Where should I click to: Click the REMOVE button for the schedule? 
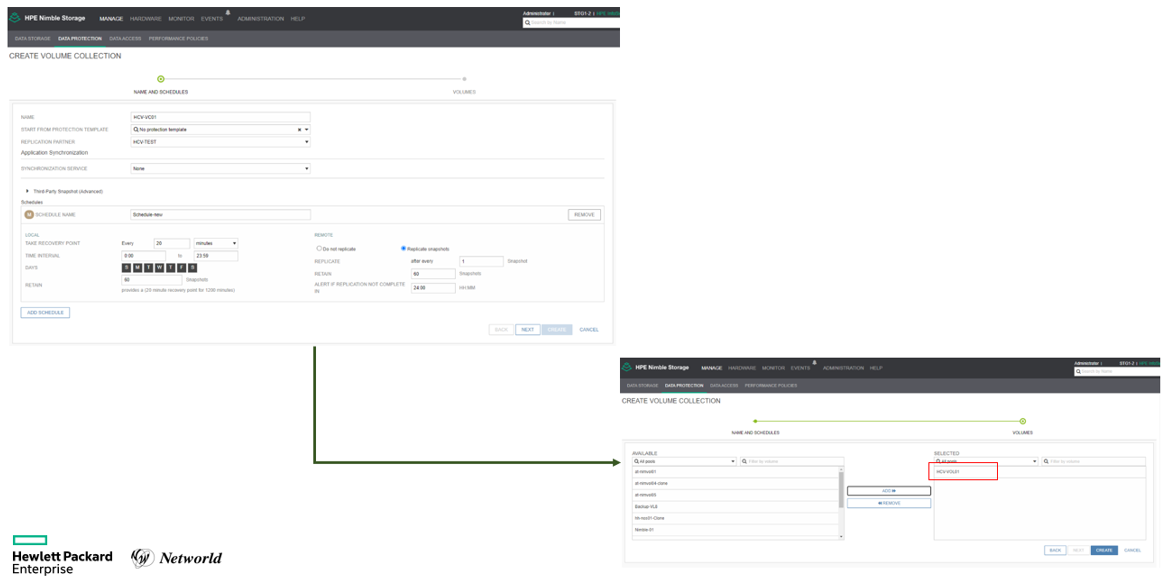(584, 214)
